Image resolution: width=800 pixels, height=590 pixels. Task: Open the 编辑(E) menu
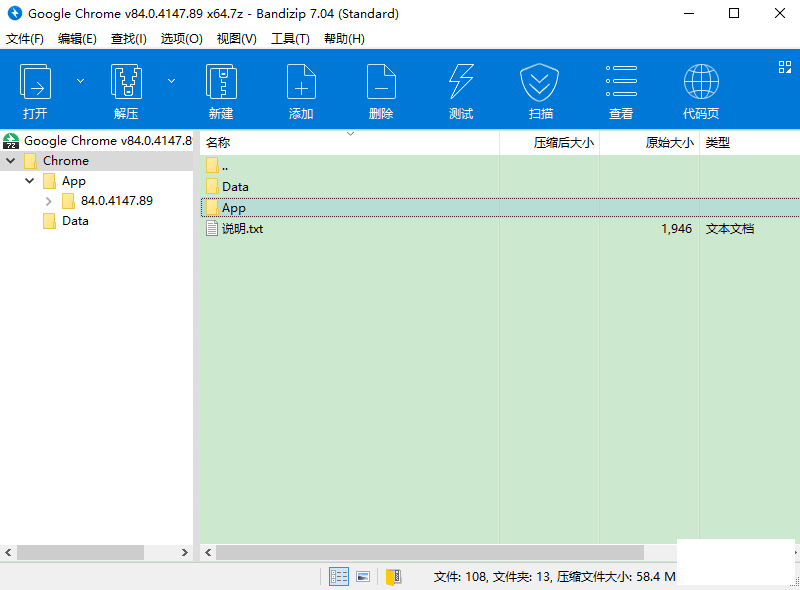point(77,39)
